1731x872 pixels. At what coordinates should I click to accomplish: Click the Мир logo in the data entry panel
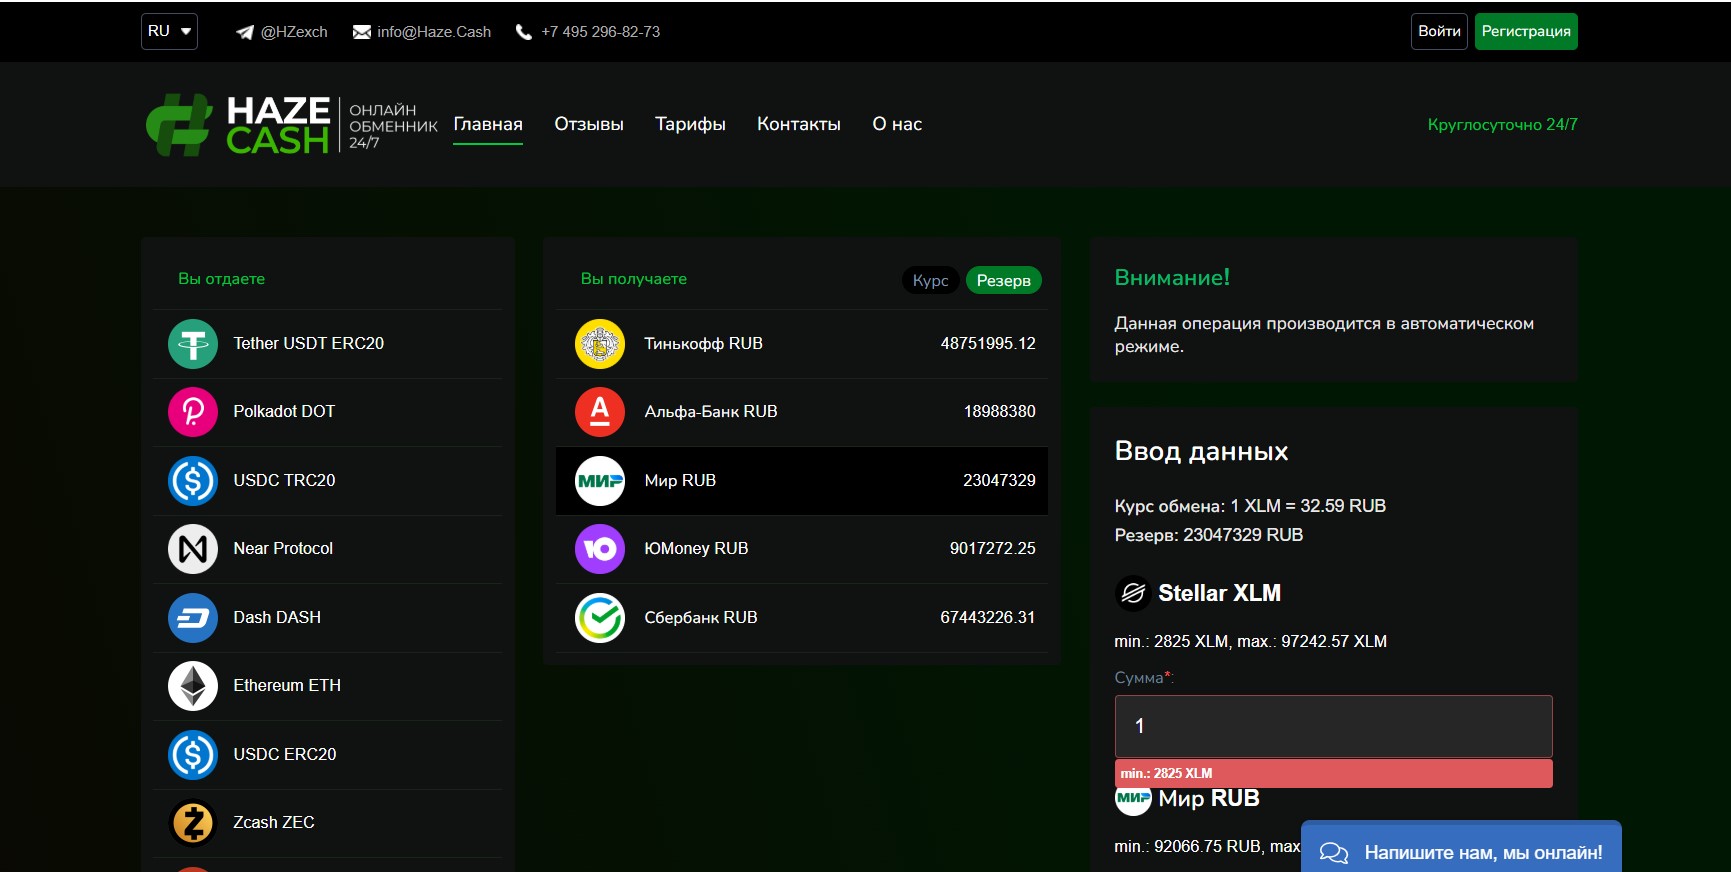coord(1133,799)
